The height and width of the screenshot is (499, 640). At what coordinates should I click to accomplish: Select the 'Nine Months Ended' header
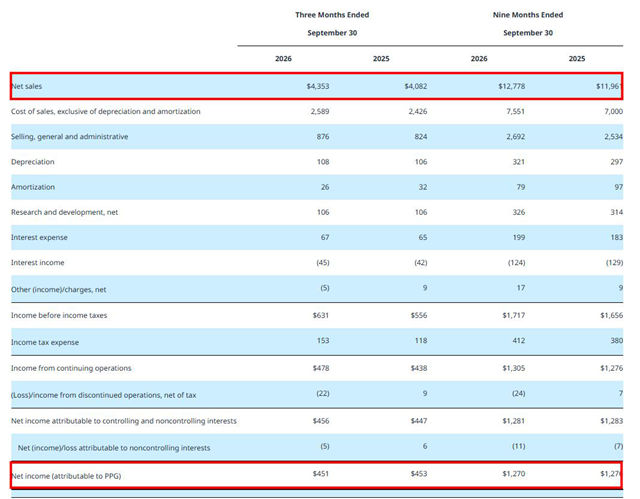coord(528,15)
